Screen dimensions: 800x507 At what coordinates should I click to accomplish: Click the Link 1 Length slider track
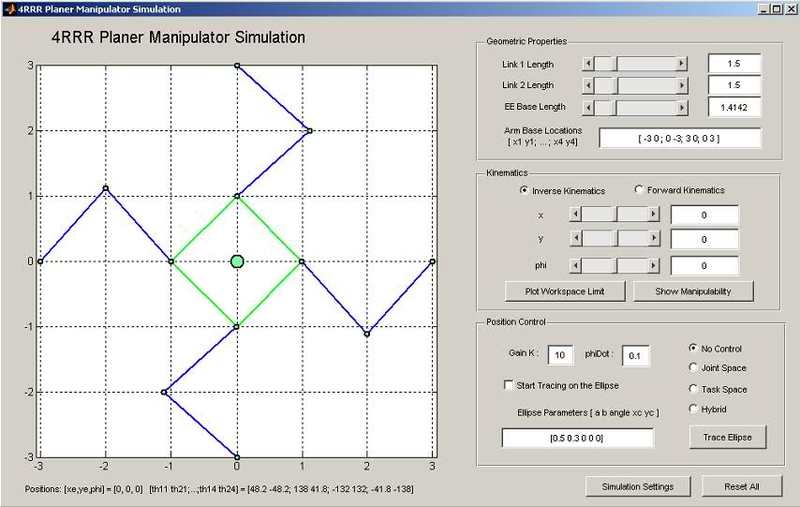650,63
